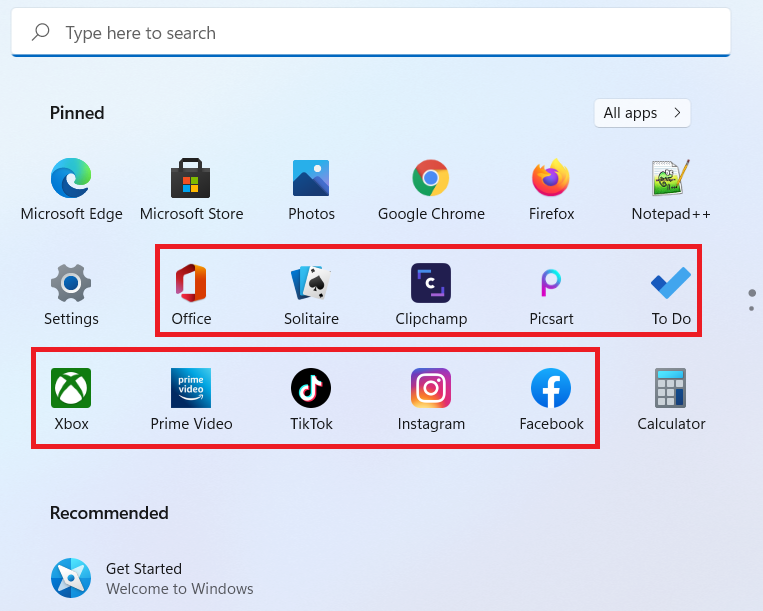Click the Recommended section heading
This screenshot has width=763, height=611.
(x=109, y=513)
